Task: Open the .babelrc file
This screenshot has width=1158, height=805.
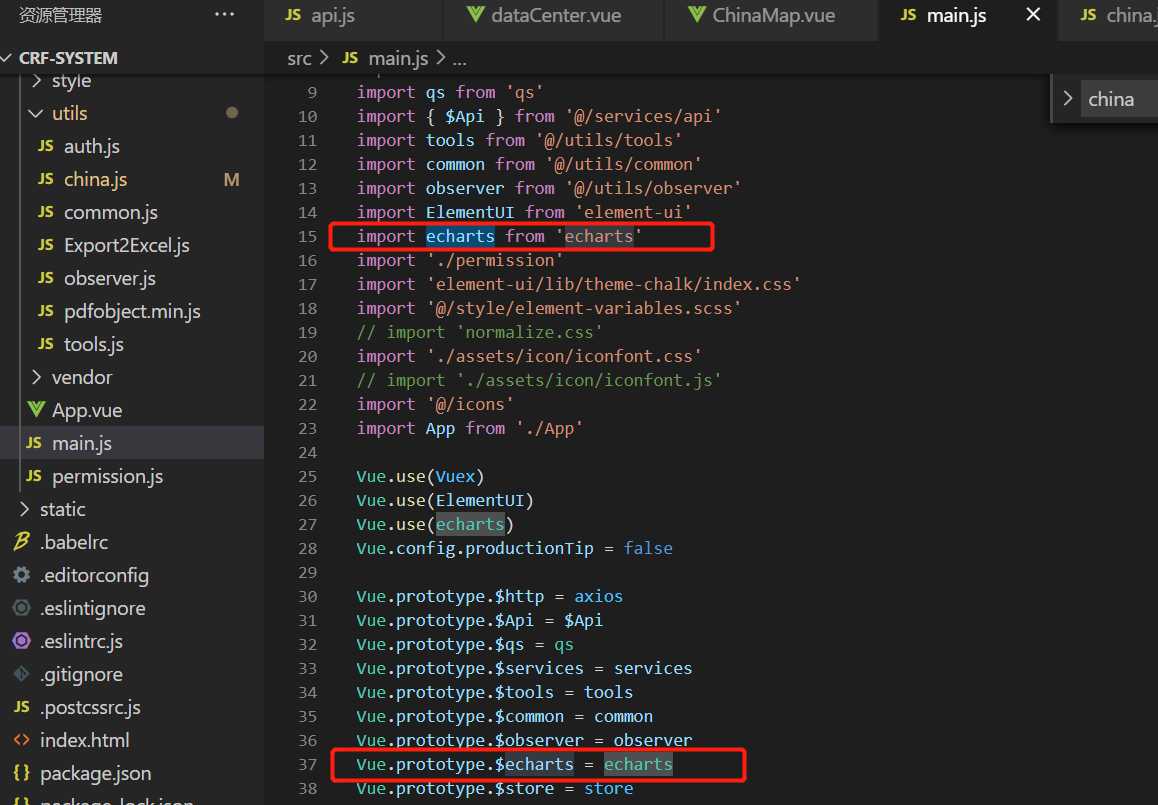Action: click(x=74, y=542)
